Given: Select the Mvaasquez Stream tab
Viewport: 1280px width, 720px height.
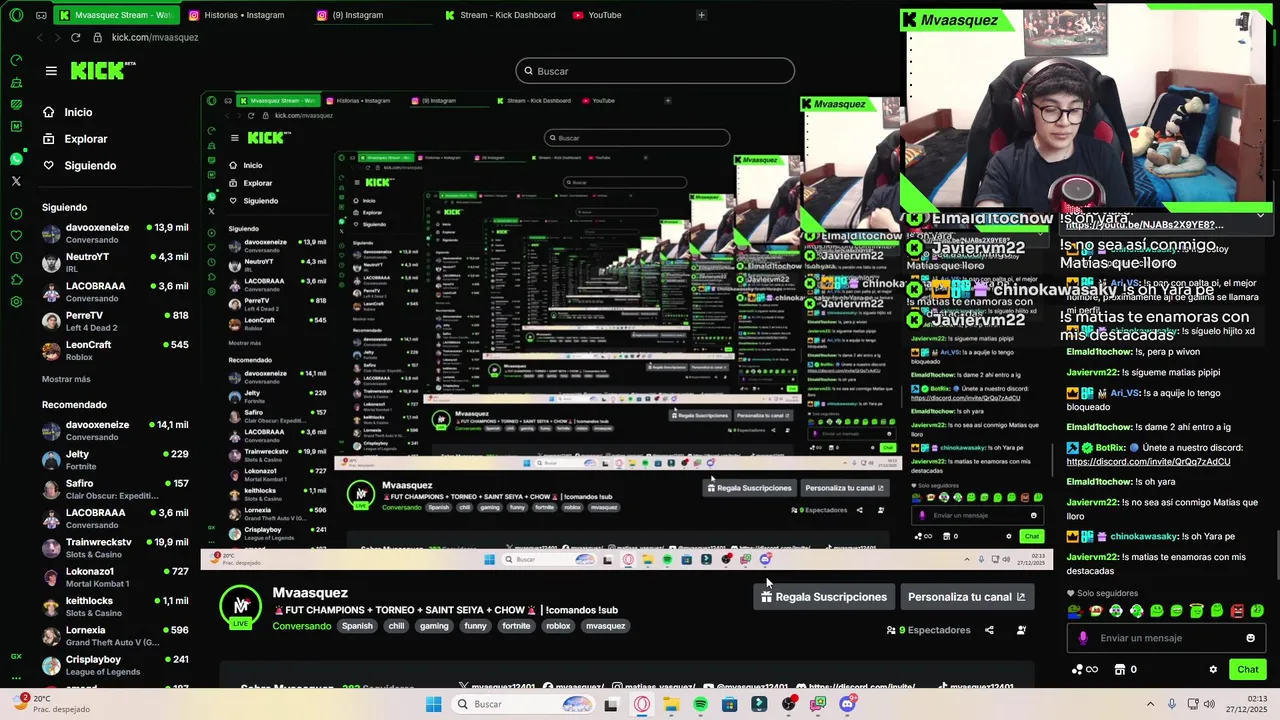Looking at the screenshot, I should 115,15.
